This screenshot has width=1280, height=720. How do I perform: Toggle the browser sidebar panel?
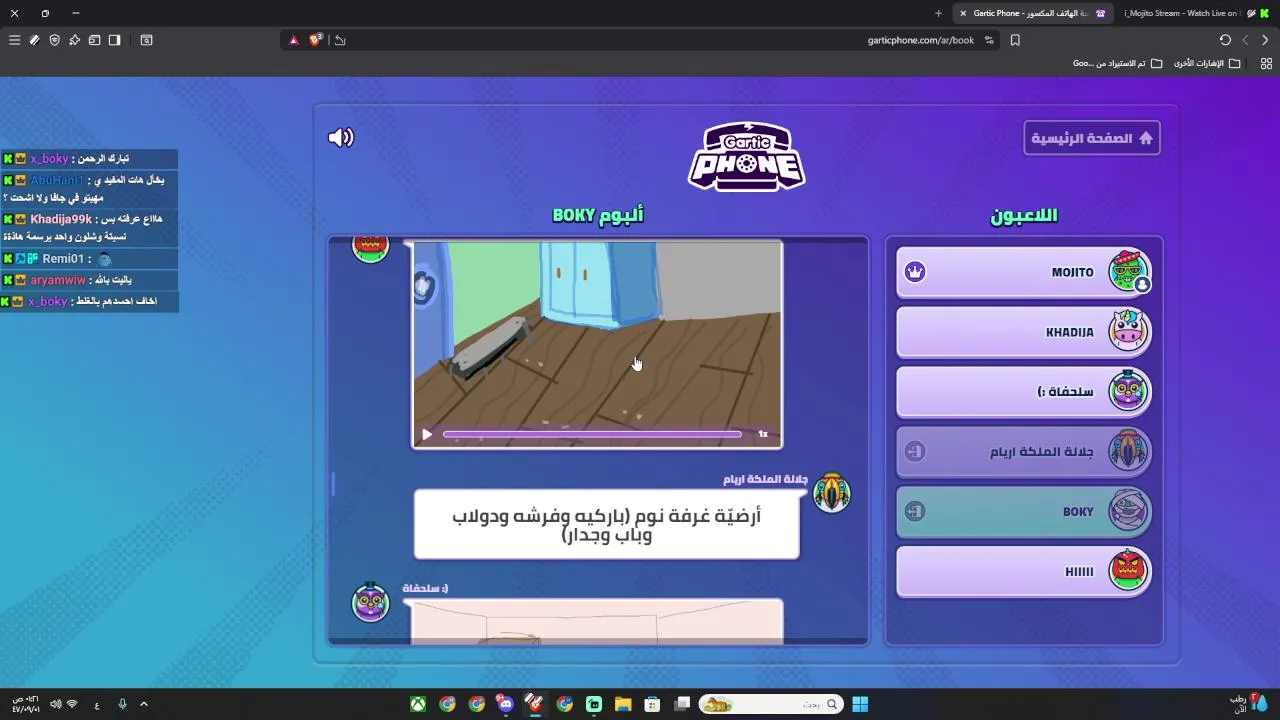click(114, 40)
